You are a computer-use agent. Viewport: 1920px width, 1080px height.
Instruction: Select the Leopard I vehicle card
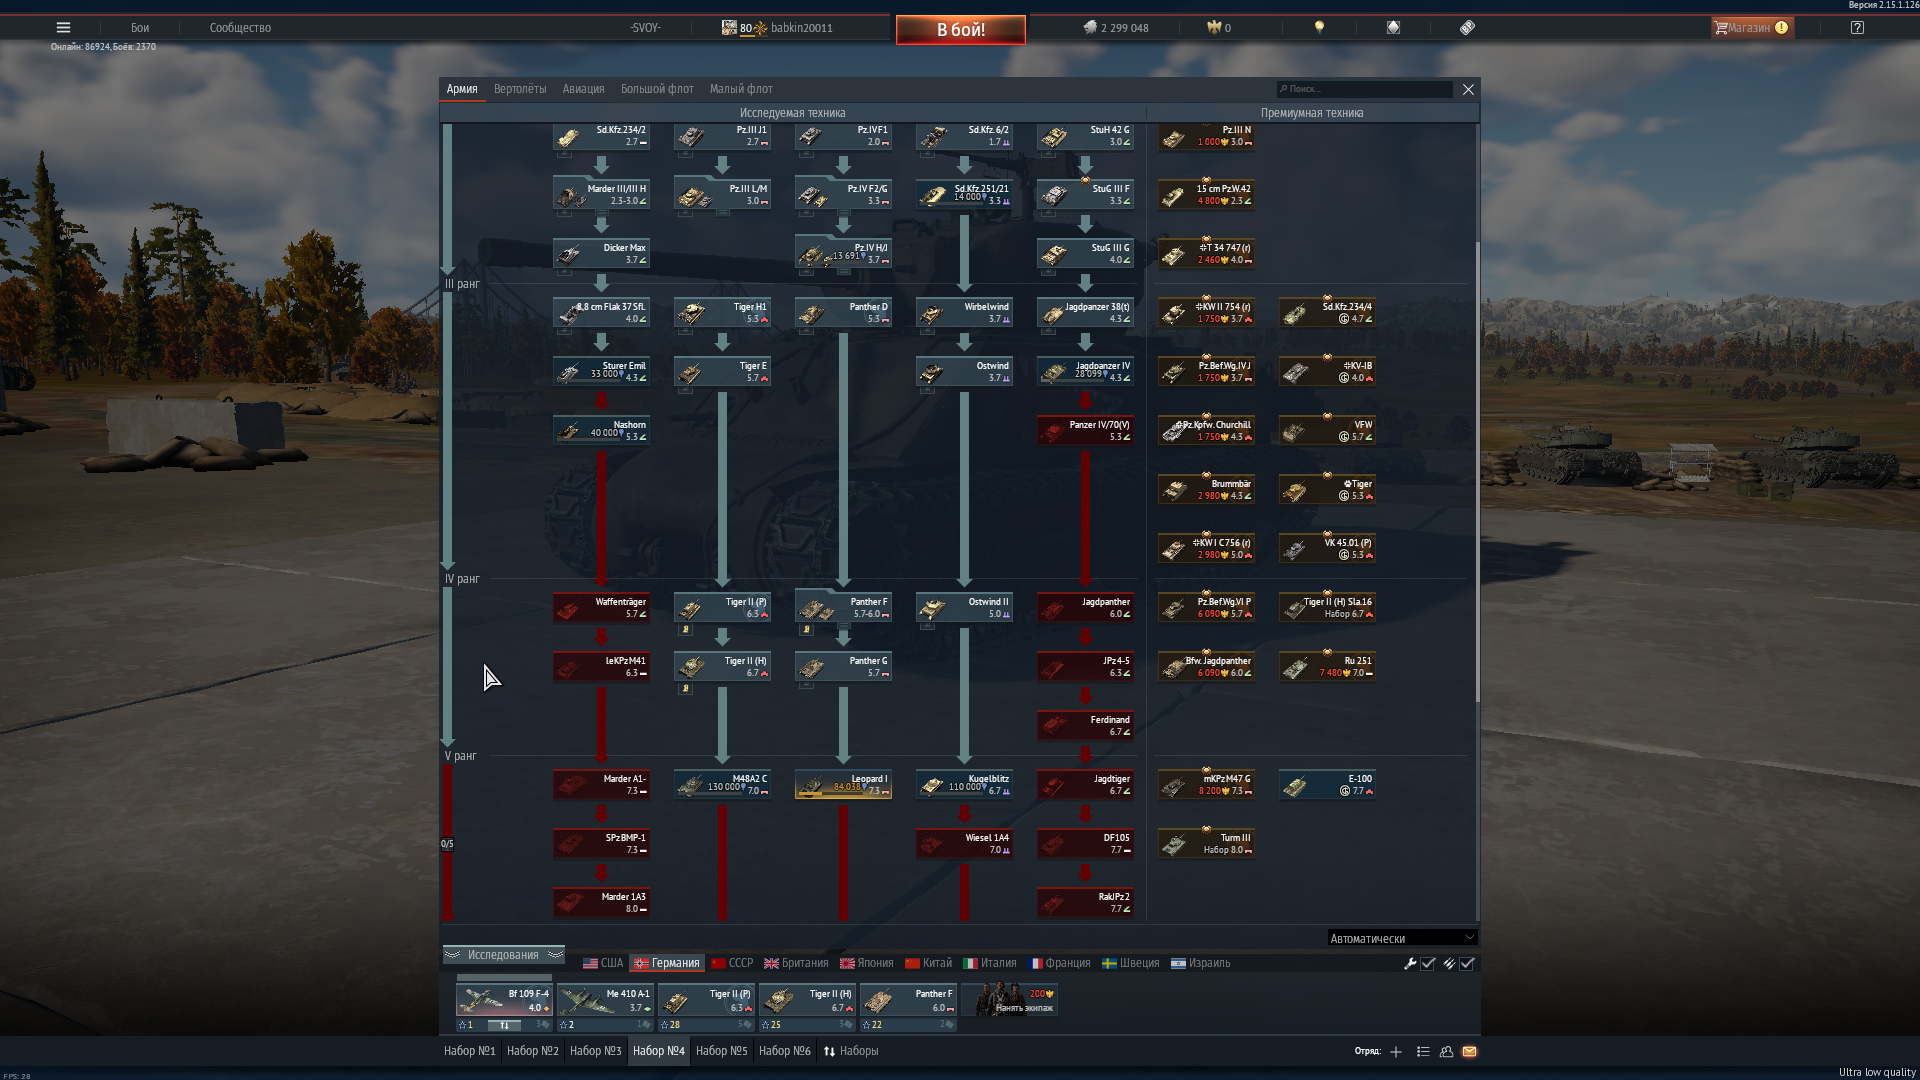tap(843, 785)
